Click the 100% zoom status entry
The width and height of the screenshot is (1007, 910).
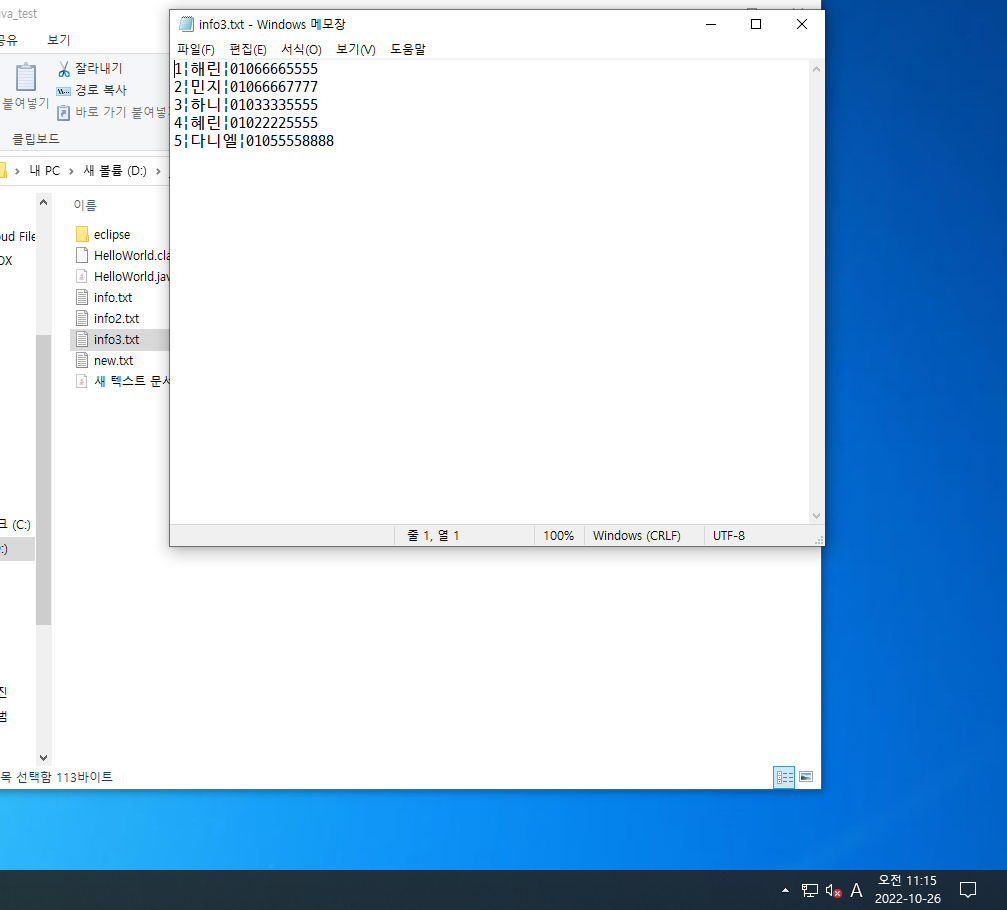558,536
